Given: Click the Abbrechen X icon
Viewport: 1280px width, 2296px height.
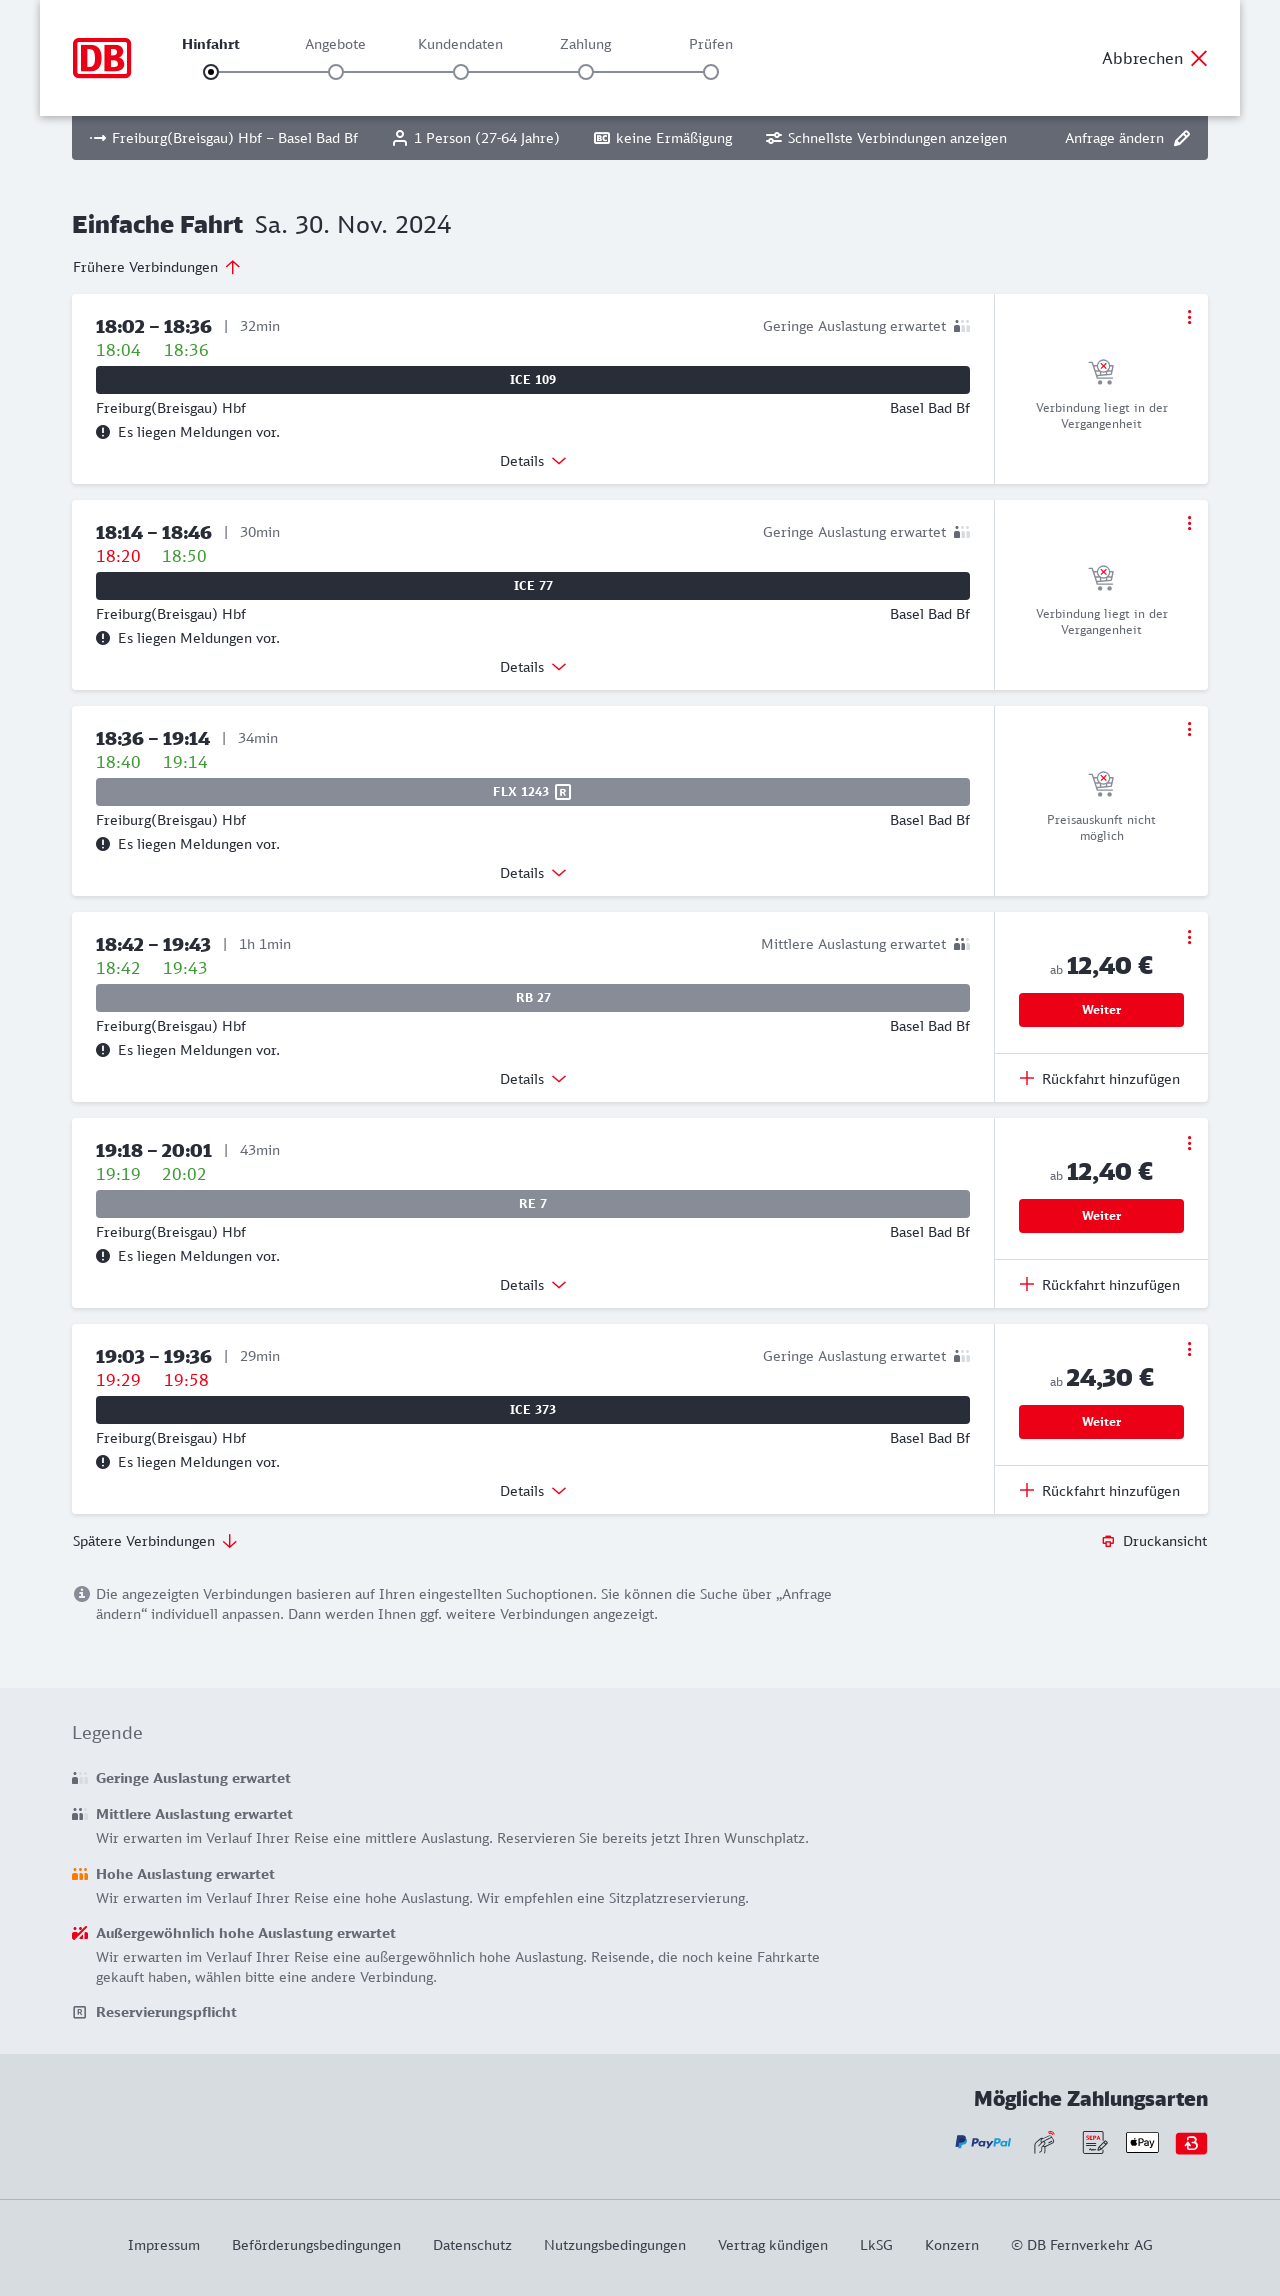Looking at the screenshot, I should click(1199, 58).
